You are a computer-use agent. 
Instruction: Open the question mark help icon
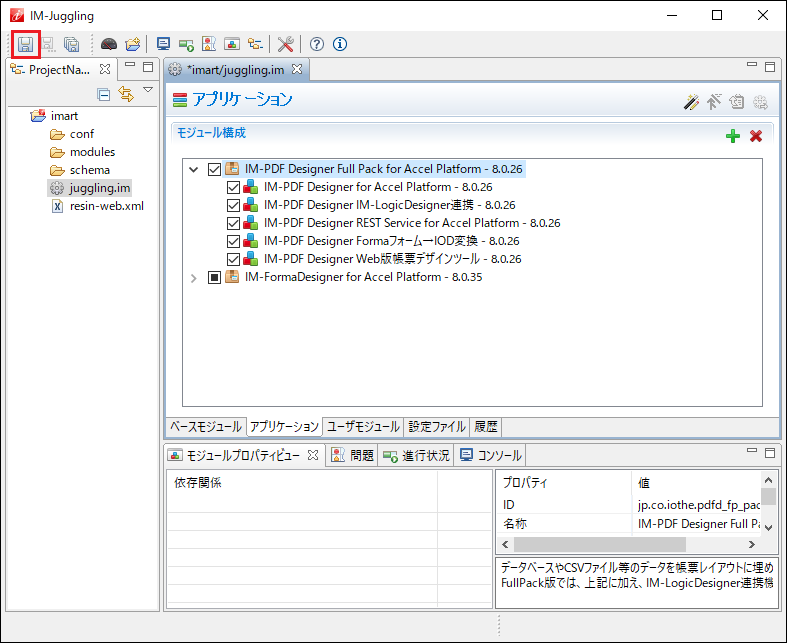[x=317, y=44]
